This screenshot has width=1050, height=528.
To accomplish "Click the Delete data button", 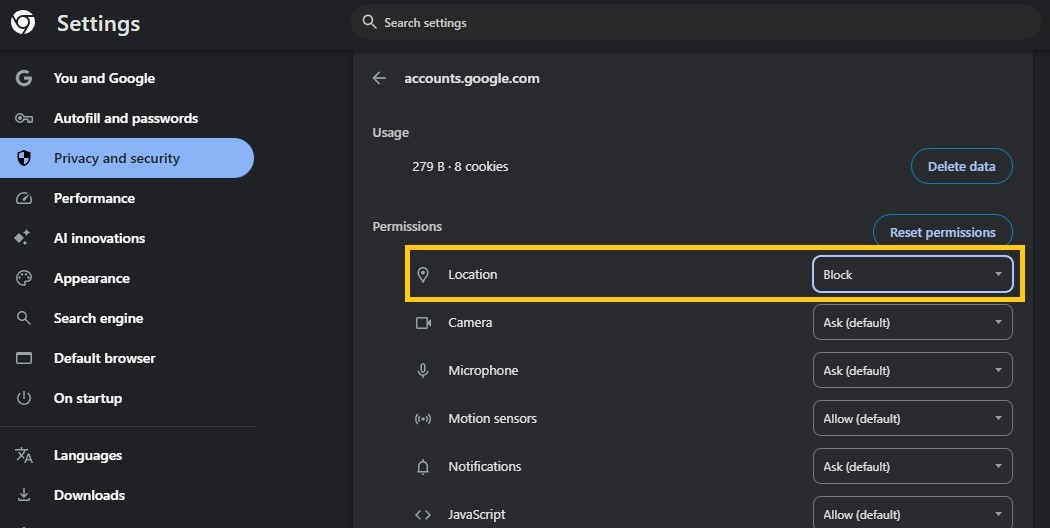I will tap(962, 166).
